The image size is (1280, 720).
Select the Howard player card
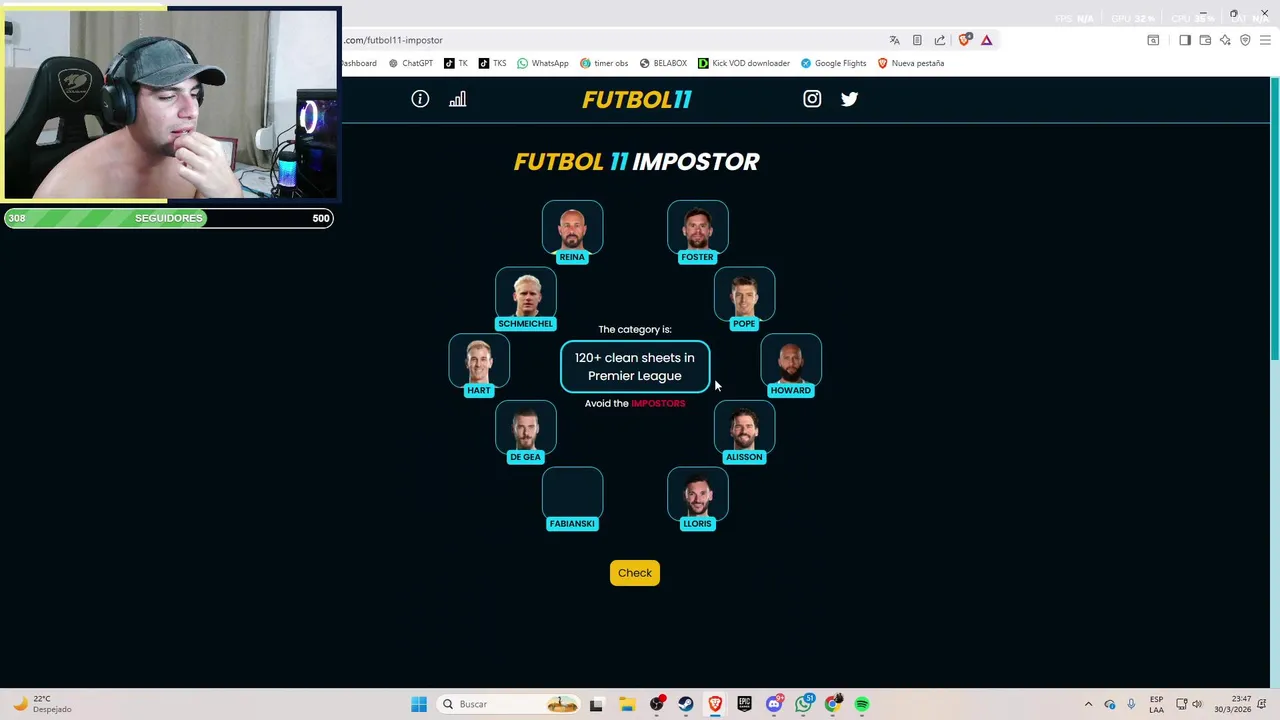tap(791, 365)
